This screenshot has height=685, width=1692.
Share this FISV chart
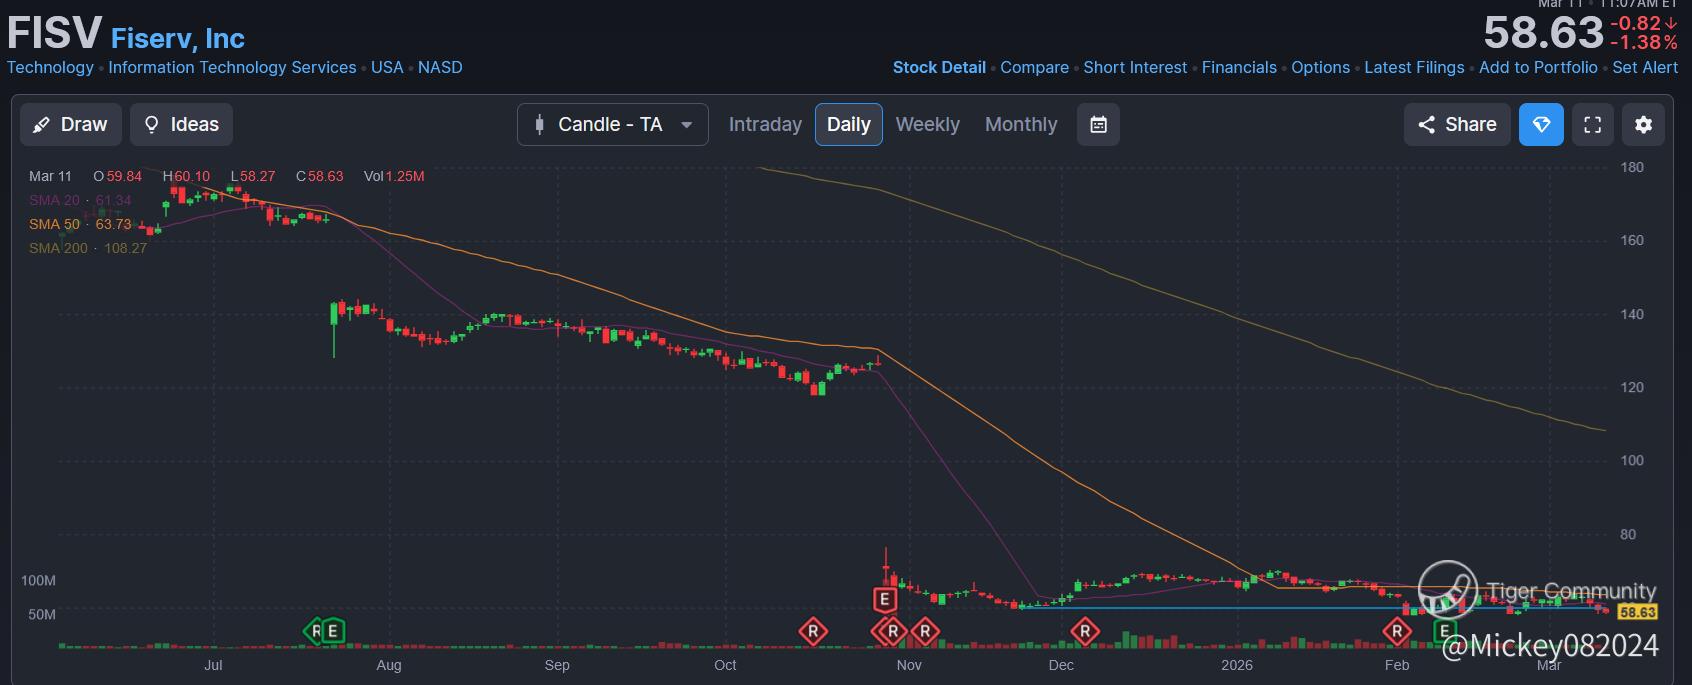[1457, 124]
